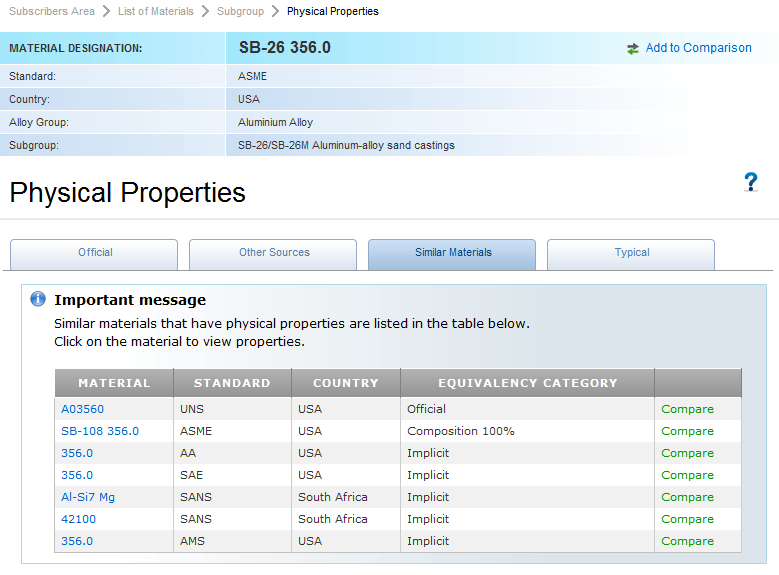Click the Material column header
779x575 pixels.
[114, 383]
